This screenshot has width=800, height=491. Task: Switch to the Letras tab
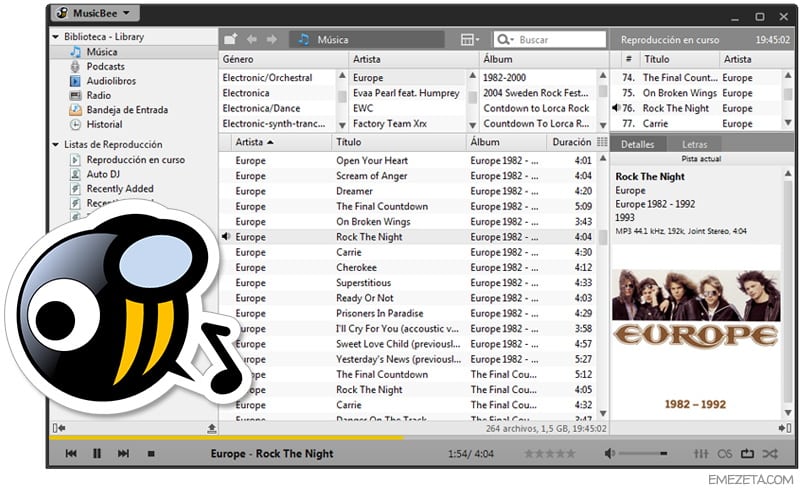coord(694,144)
